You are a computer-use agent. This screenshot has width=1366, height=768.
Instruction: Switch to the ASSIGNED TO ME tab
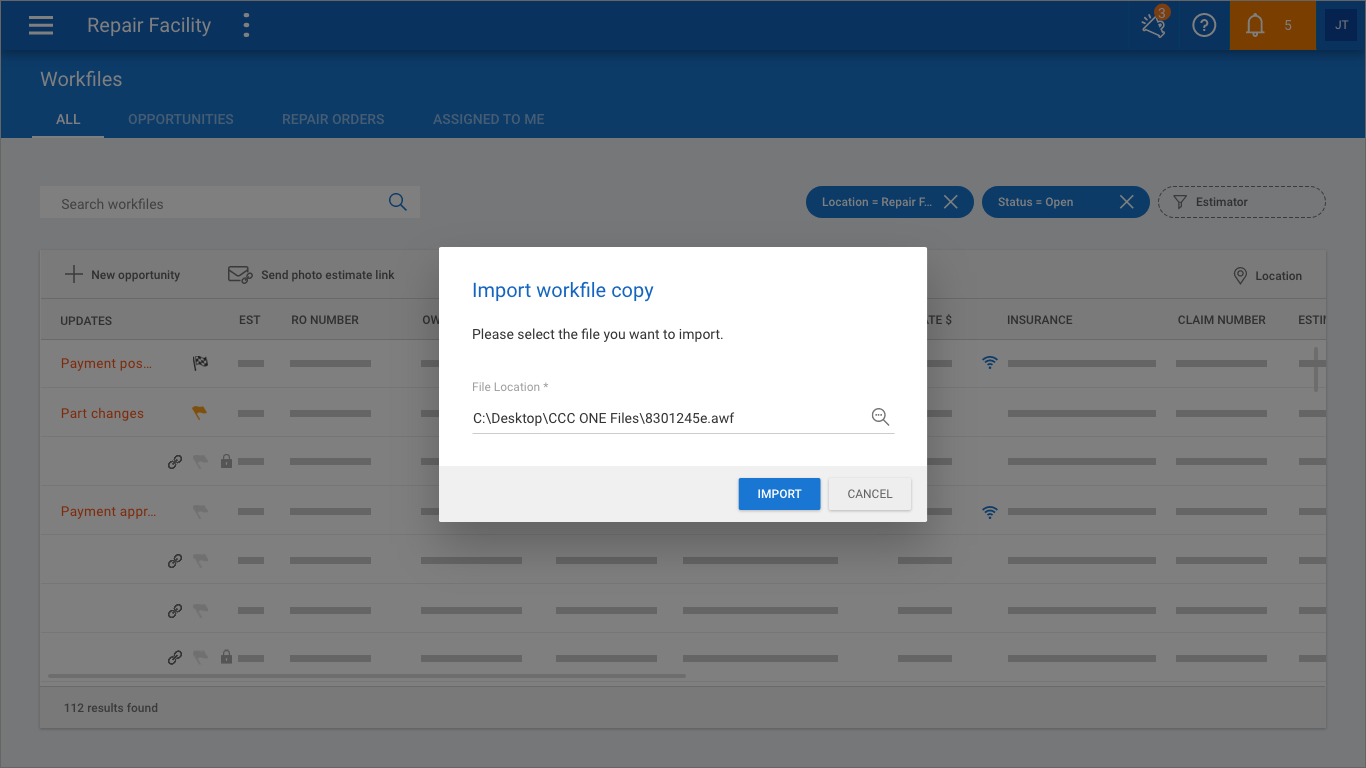click(489, 119)
